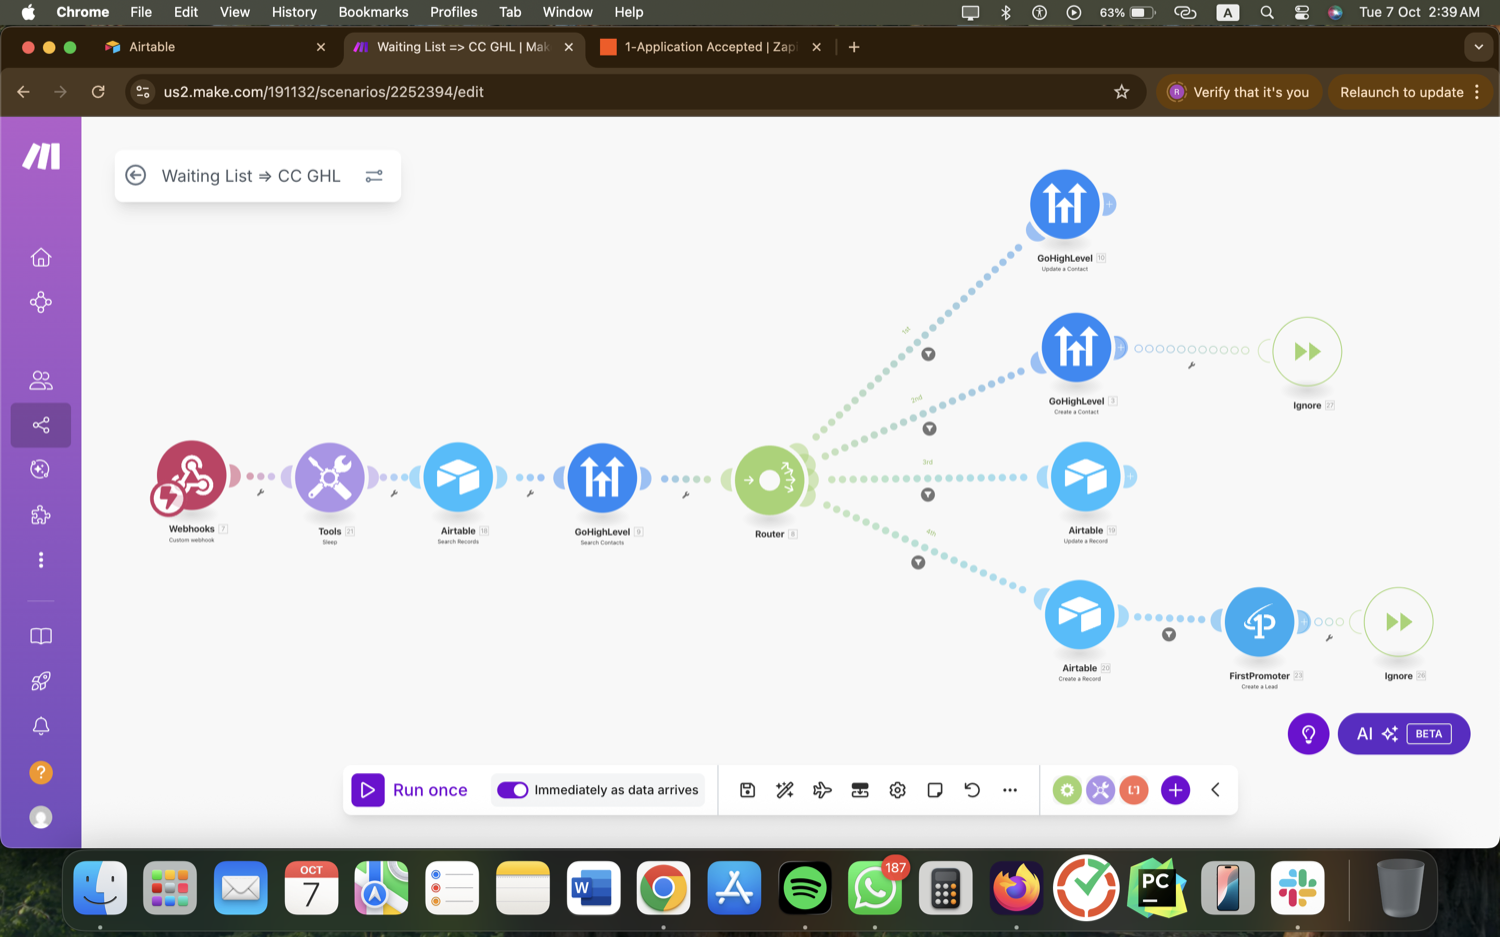
Task: Open the Profiles menu in menu bar
Action: tap(453, 12)
